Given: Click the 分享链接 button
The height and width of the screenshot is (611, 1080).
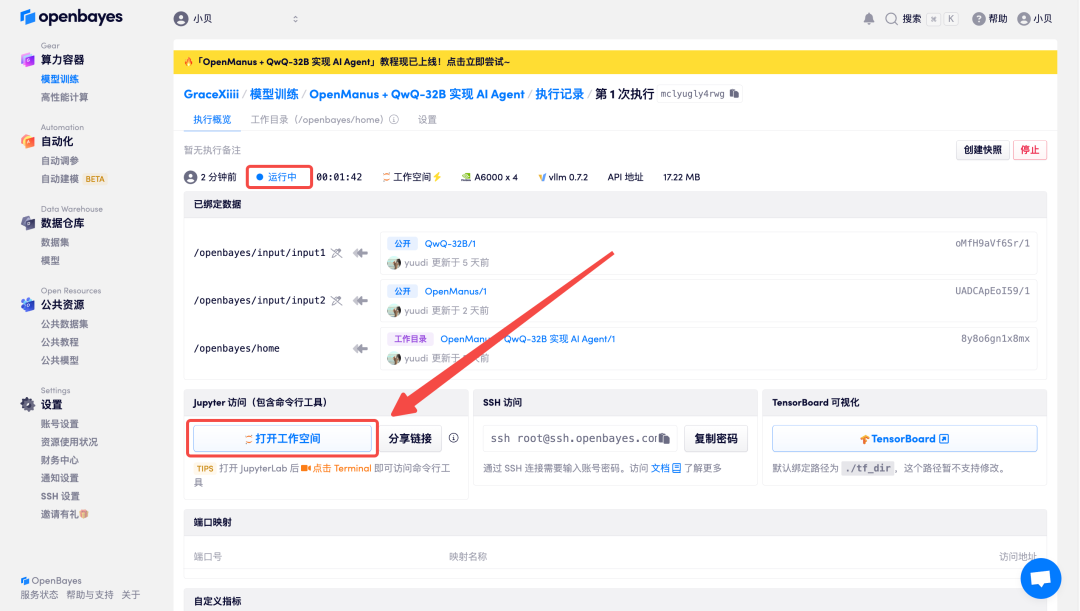Looking at the screenshot, I should (410, 438).
